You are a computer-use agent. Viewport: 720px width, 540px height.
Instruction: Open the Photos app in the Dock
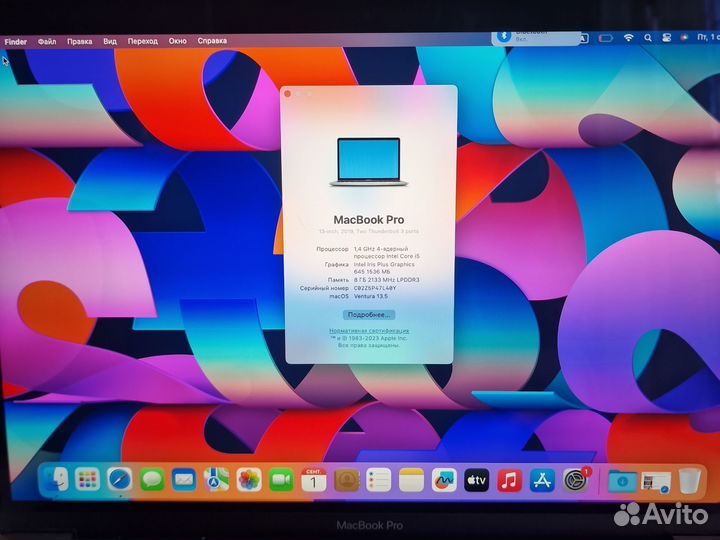tap(249, 480)
